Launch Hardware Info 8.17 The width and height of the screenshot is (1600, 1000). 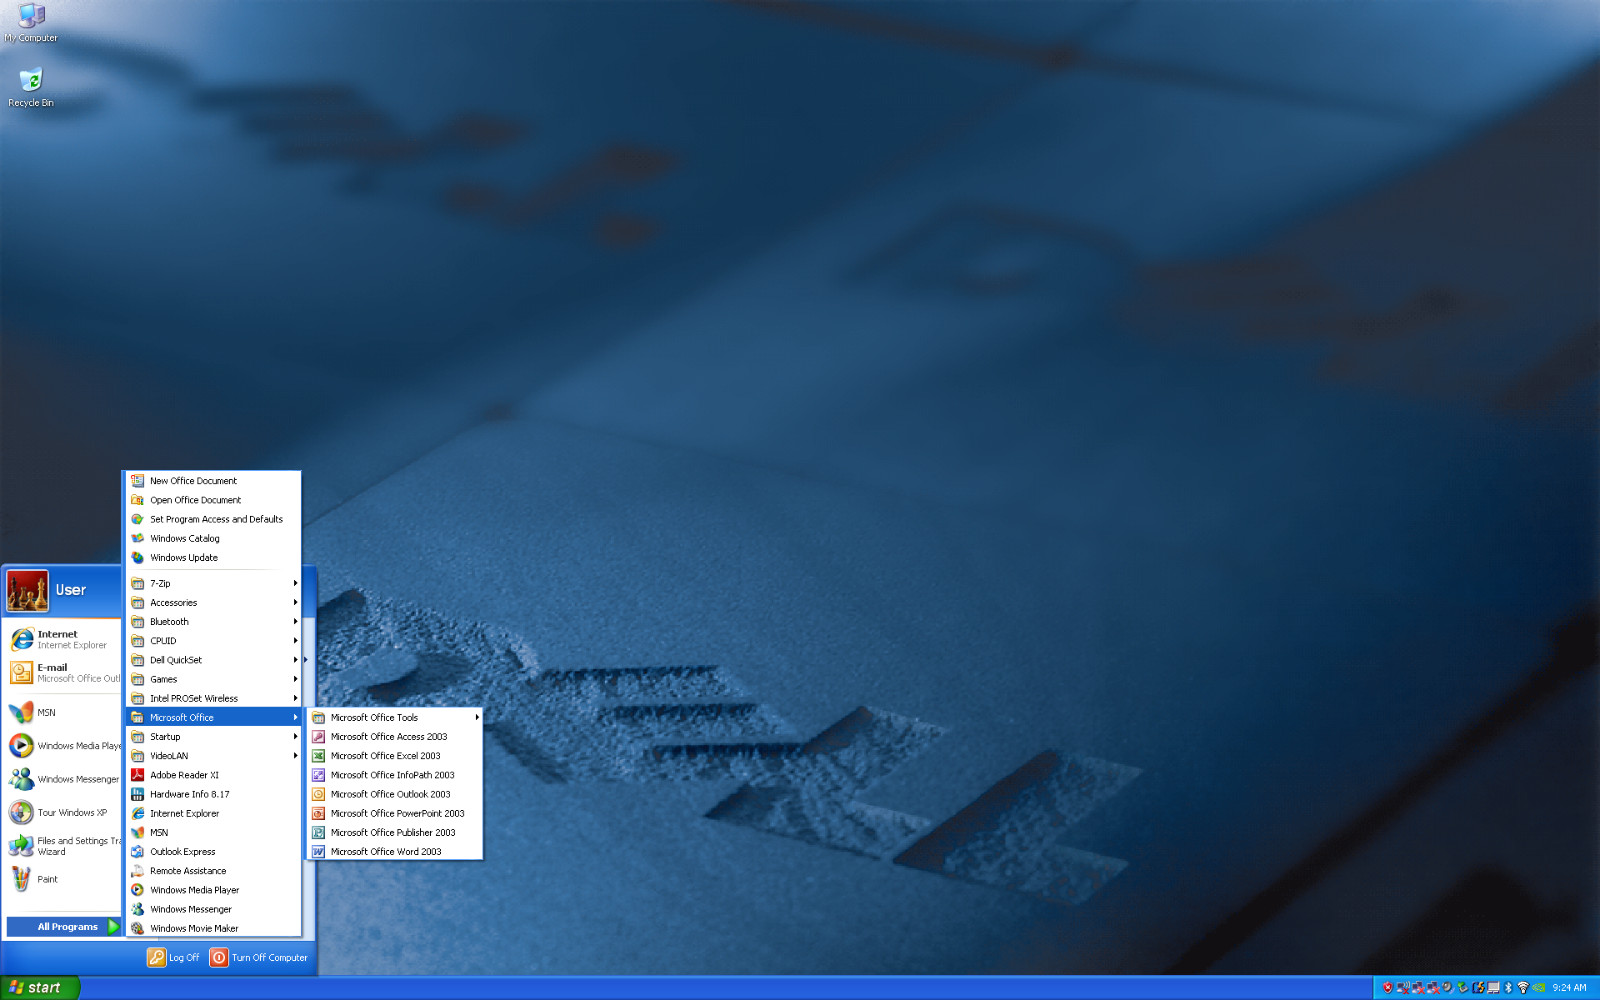click(x=214, y=794)
